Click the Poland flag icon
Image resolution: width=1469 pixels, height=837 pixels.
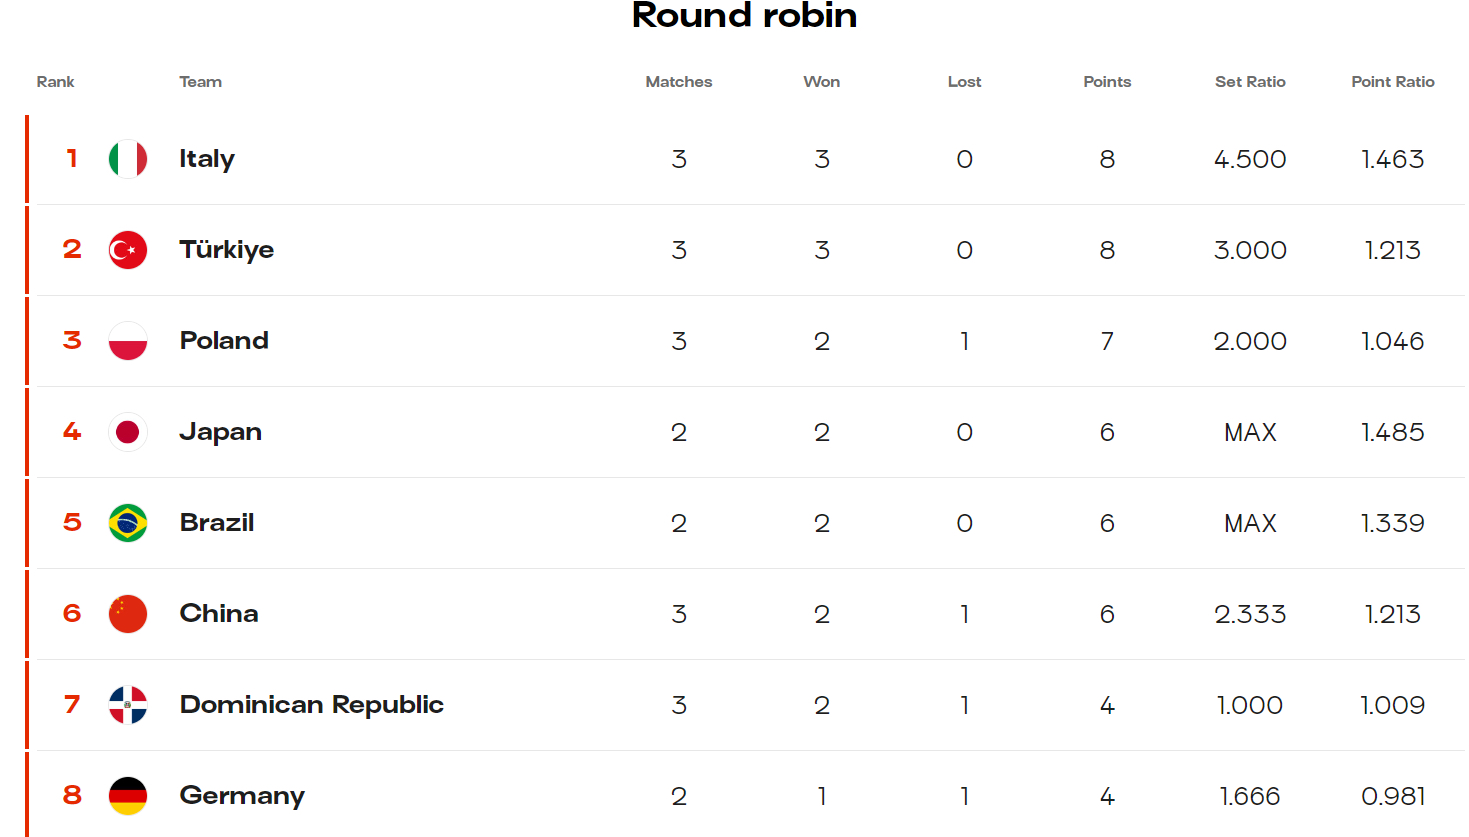pyautogui.click(x=128, y=341)
